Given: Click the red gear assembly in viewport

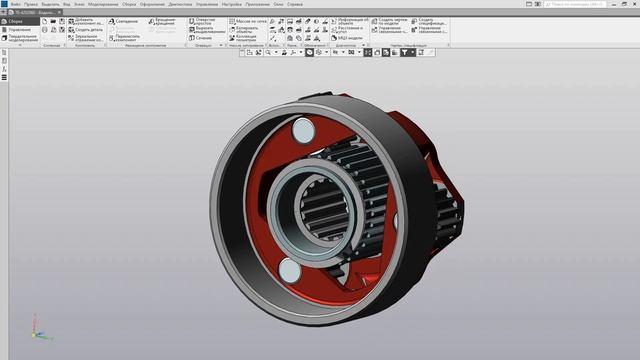Looking at the screenshot, I should click(x=337, y=208).
